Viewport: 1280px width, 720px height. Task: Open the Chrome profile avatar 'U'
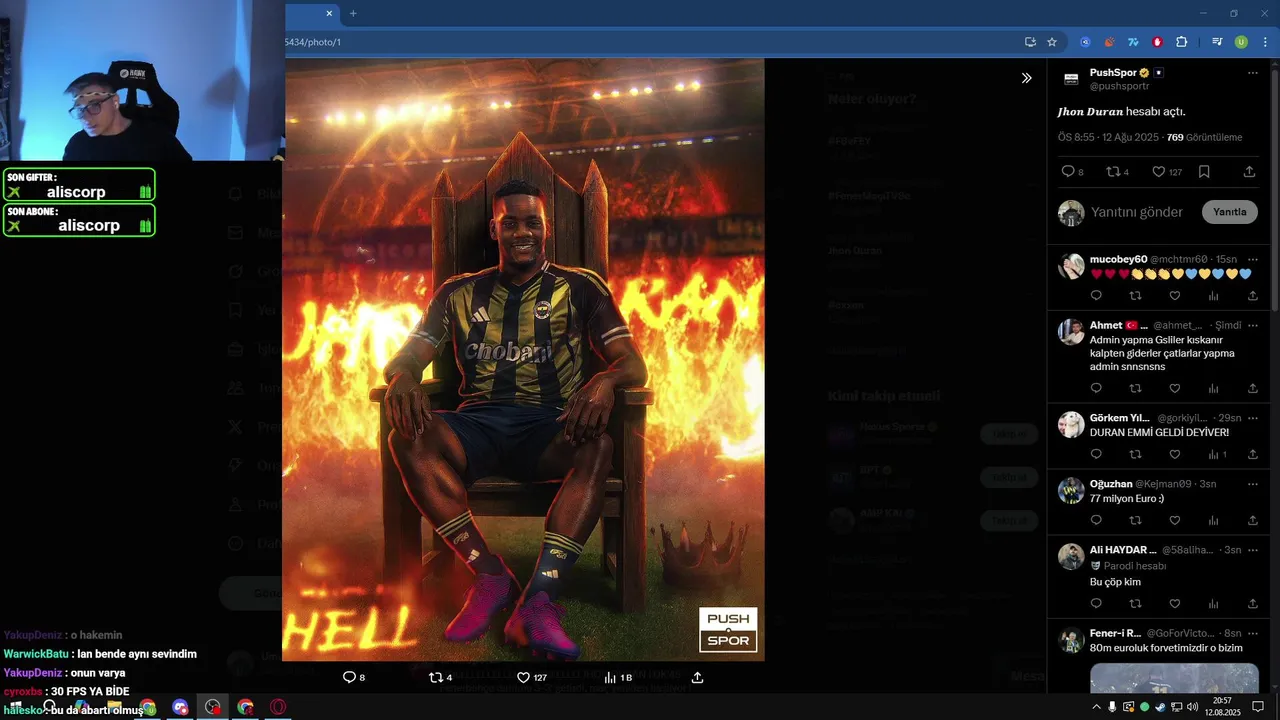pyautogui.click(x=1241, y=42)
